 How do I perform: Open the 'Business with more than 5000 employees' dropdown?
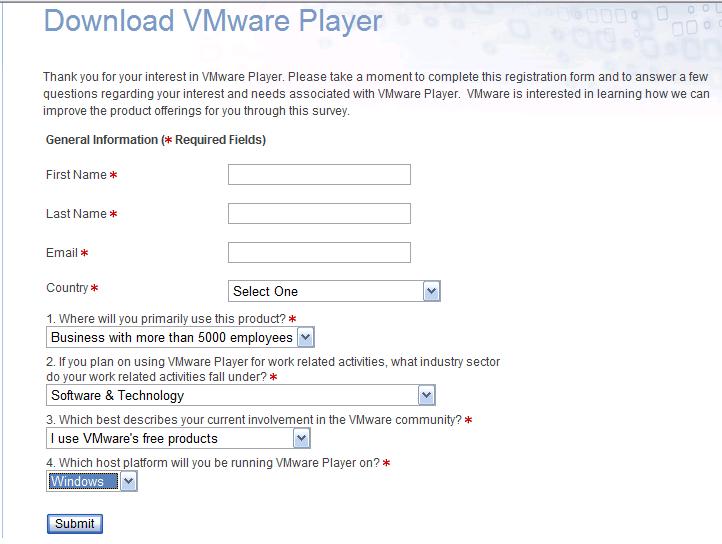coord(180,338)
